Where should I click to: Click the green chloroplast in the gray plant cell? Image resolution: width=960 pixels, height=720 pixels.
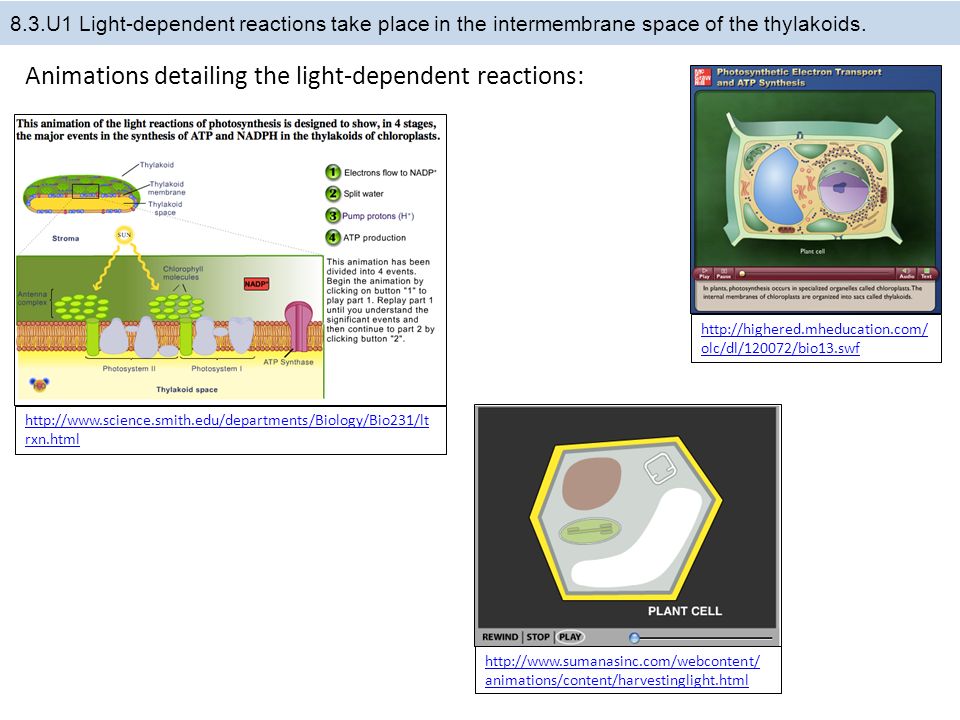pos(590,530)
